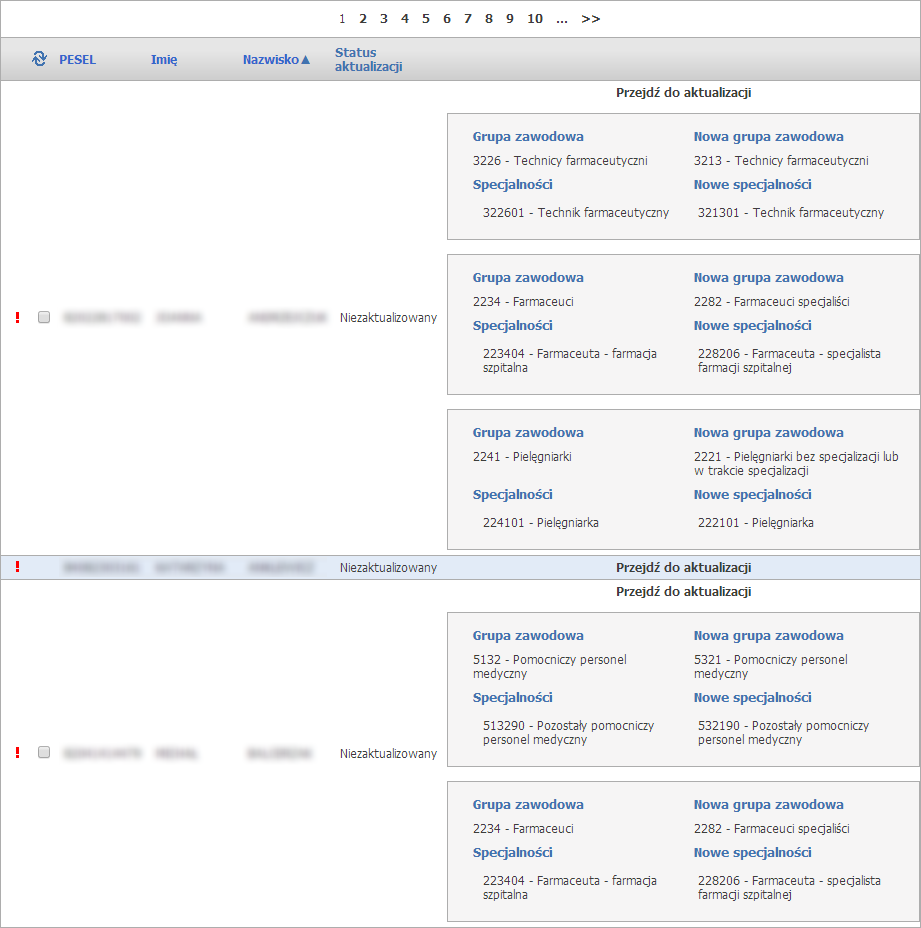Viewport: 921px width, 928px height.
Task: Sort by the Imię column header
Action: point(164,60)
